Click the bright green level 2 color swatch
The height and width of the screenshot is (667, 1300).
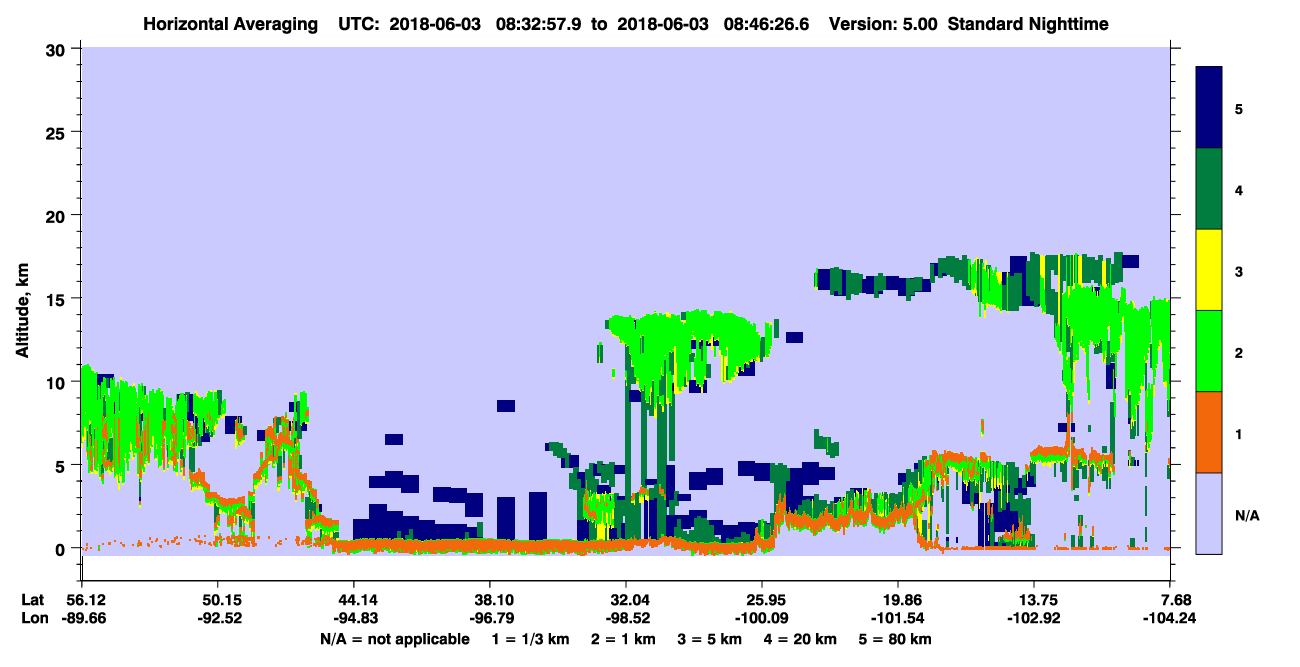pyautogui.click(x=1209, y=350)
